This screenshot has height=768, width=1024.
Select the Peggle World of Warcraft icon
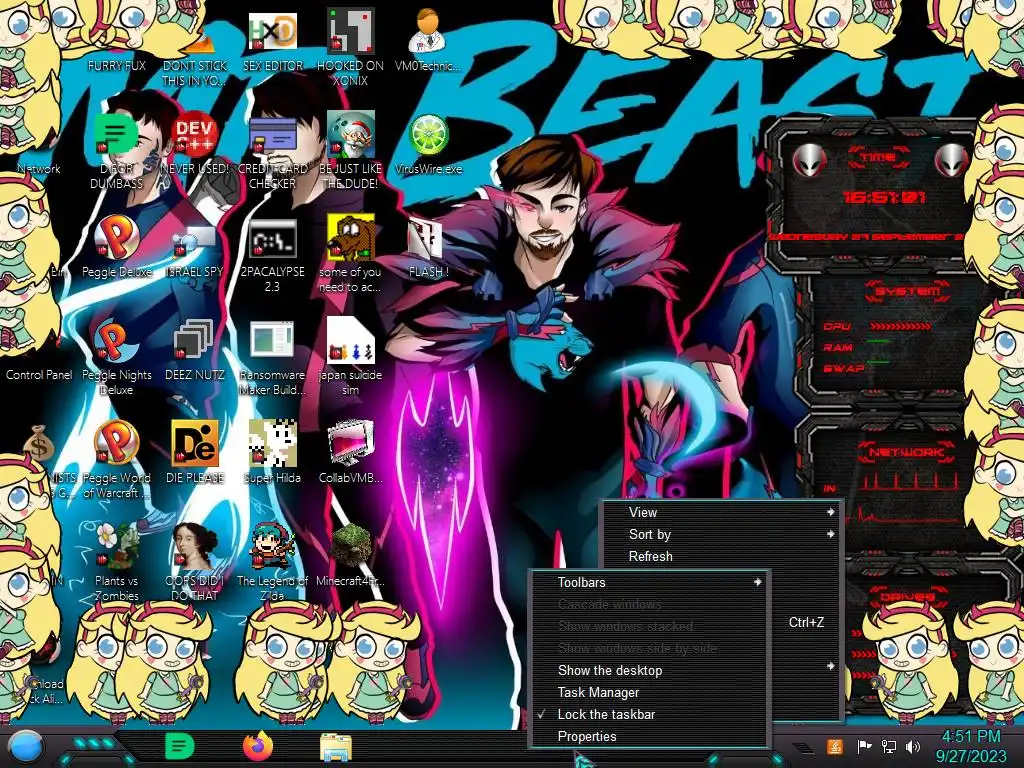tap(117, 460)
